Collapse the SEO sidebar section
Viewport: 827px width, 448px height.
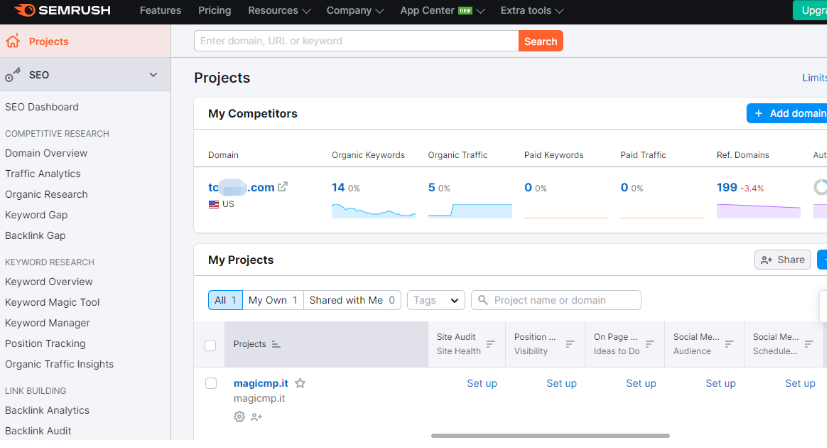(153, 75)
